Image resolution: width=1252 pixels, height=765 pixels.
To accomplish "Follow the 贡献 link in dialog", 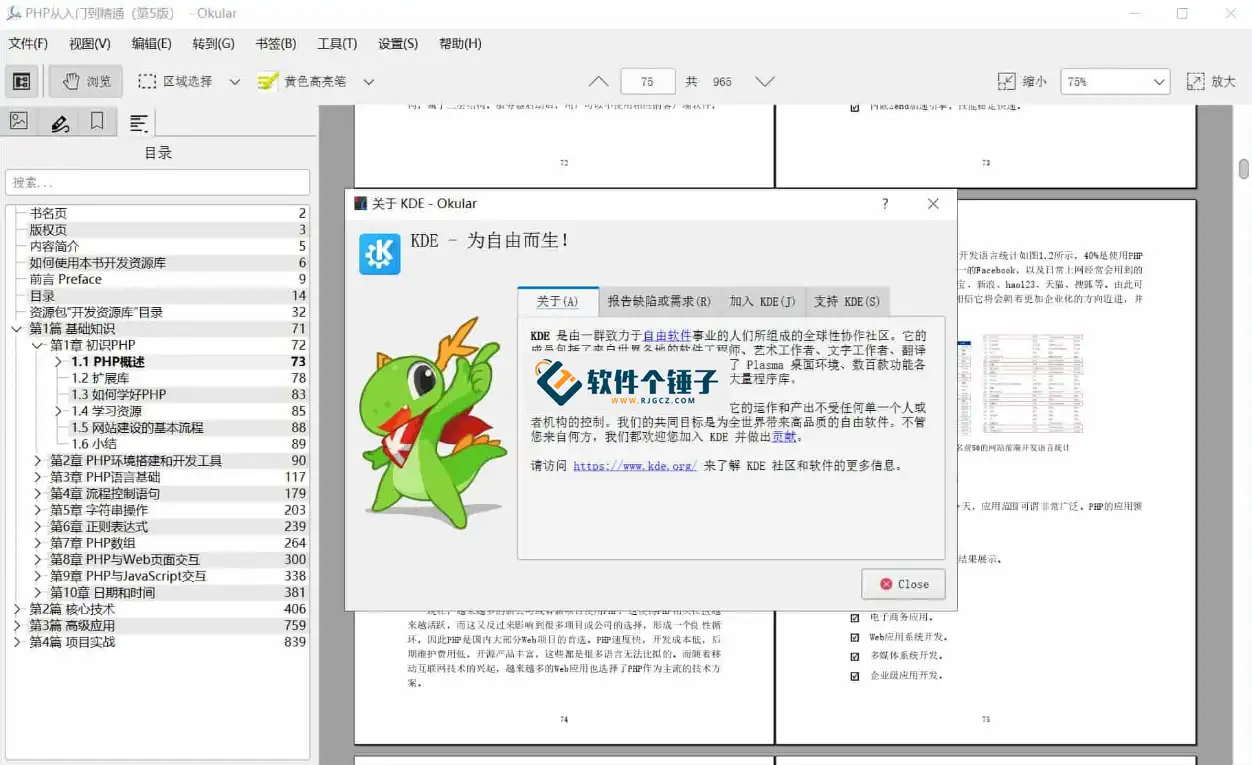I will point(784,437).
